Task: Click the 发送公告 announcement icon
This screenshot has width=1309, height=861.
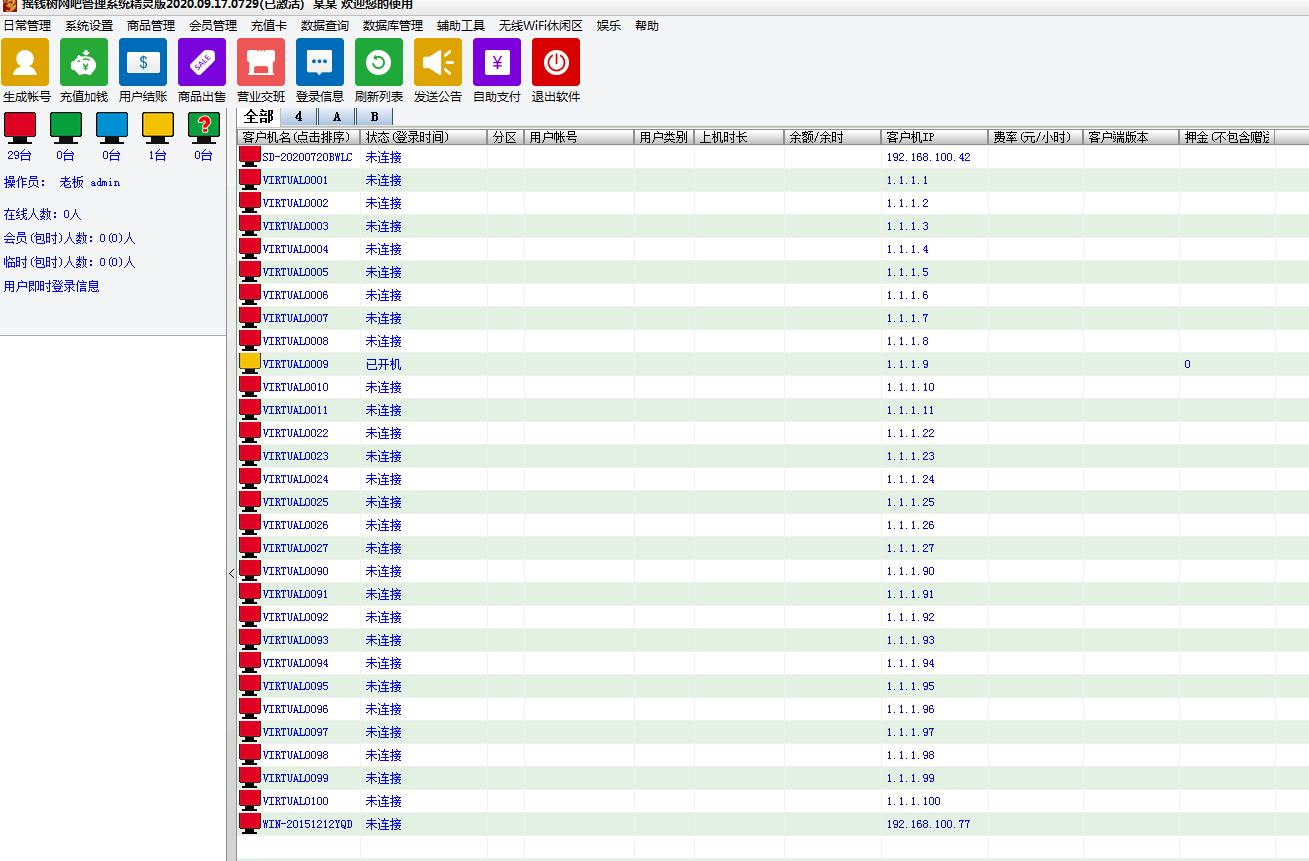Action: point(438,63)
